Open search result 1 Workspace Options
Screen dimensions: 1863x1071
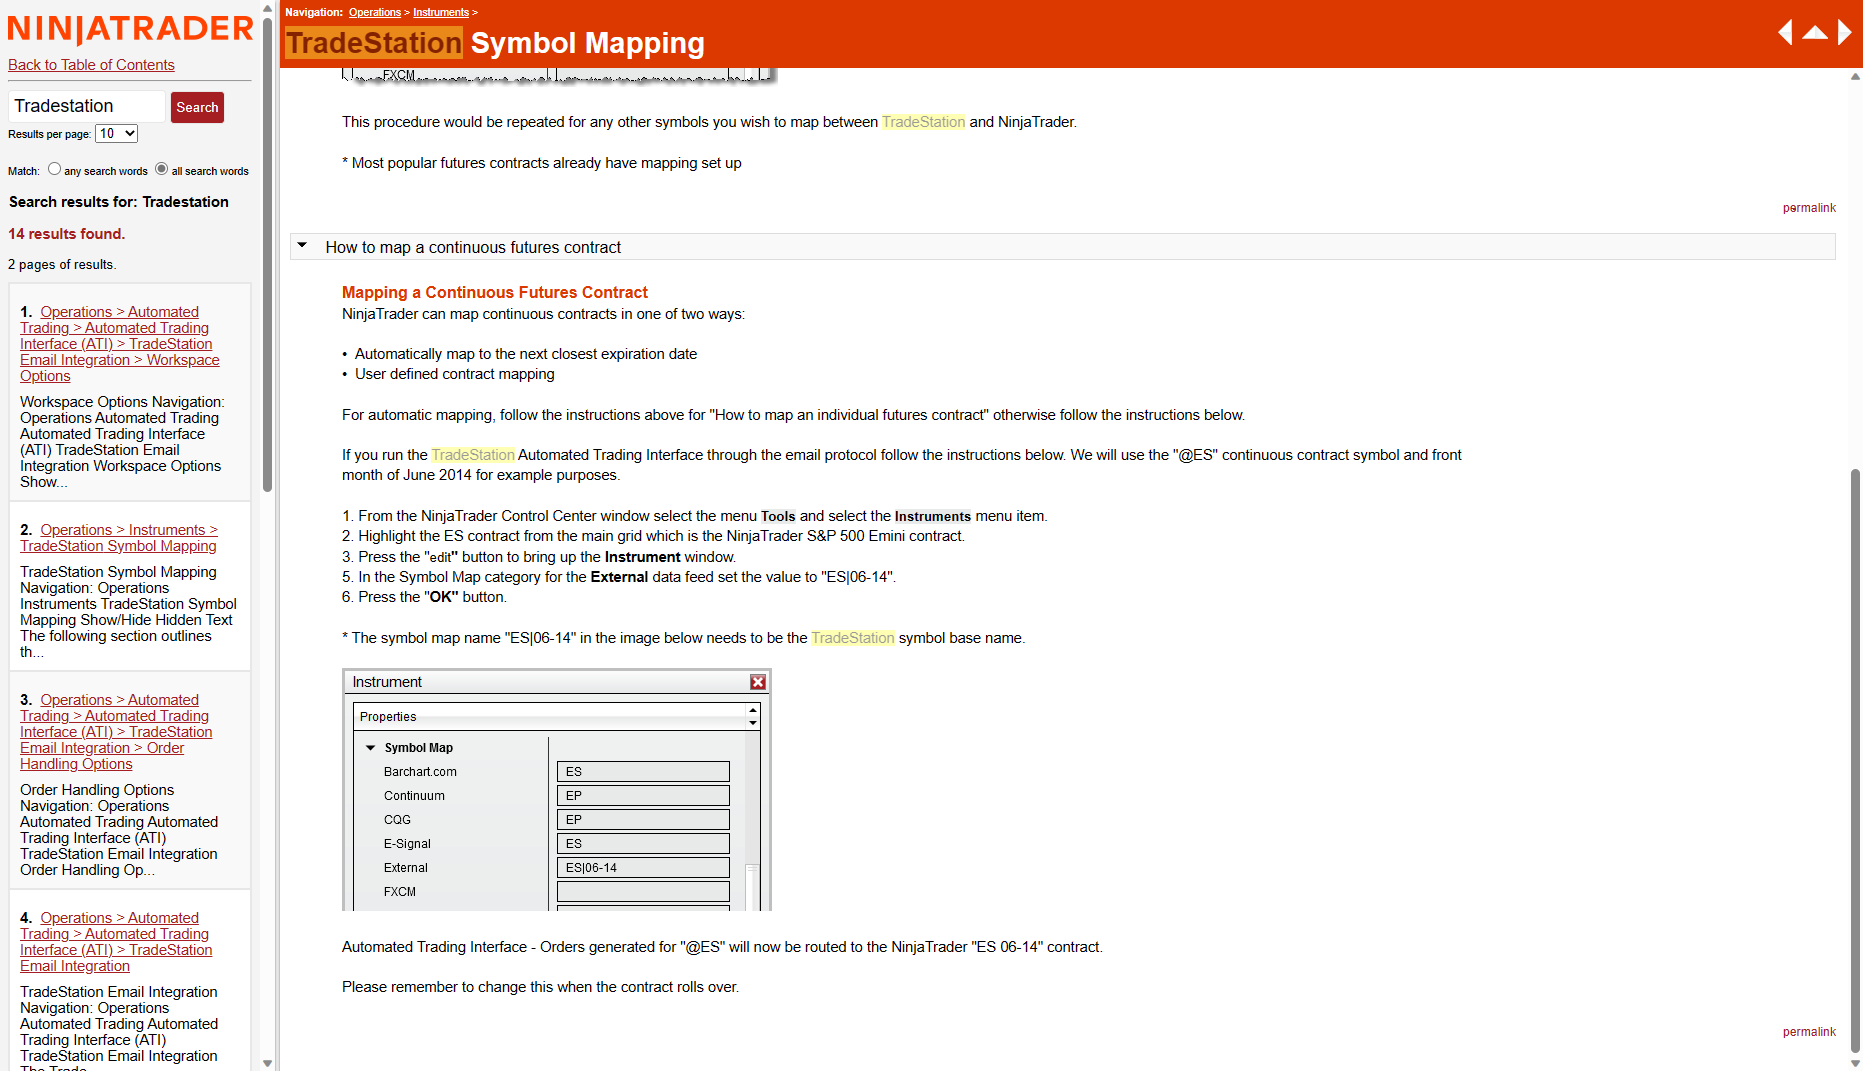coord(119,344)
